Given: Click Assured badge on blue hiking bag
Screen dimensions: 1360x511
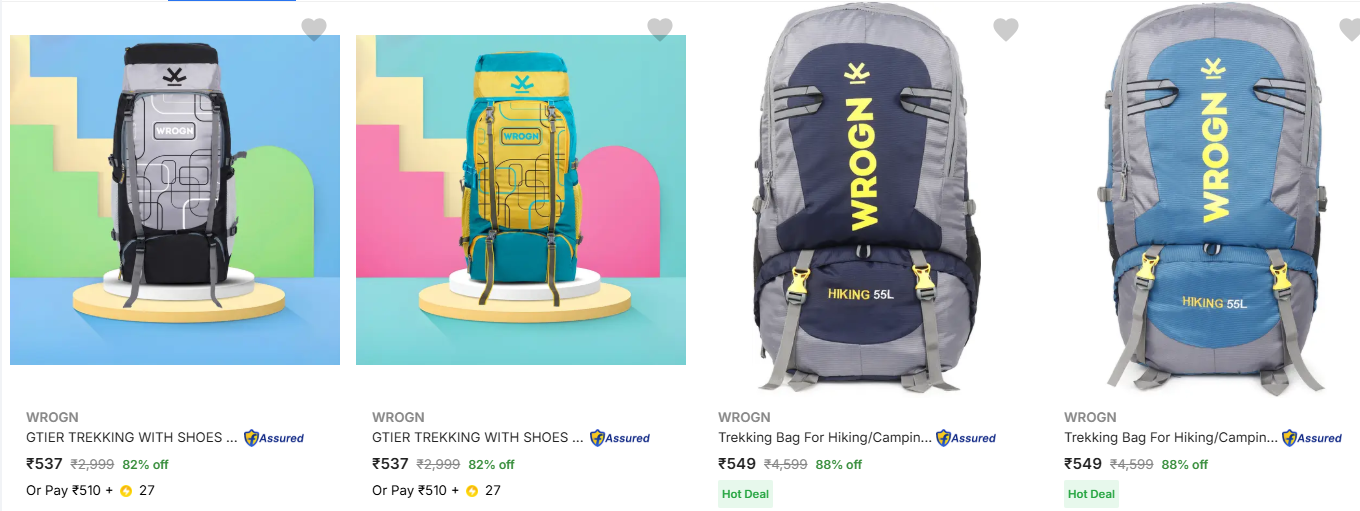Looking at the screenshot, I should pyautogui.click(x=1312, y=438).
